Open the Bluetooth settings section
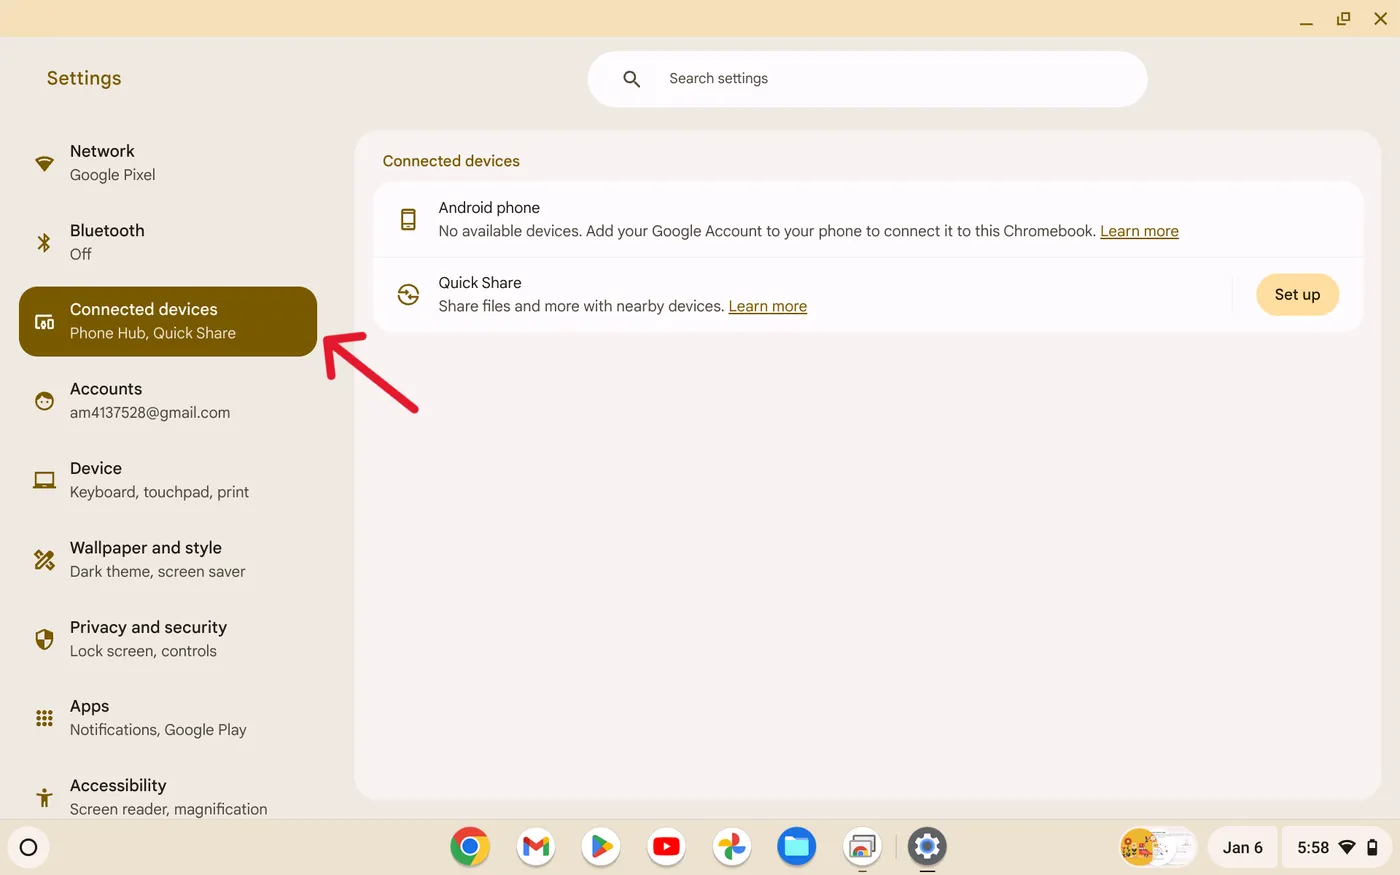The image size is (1400, 875). coord(168,242)
